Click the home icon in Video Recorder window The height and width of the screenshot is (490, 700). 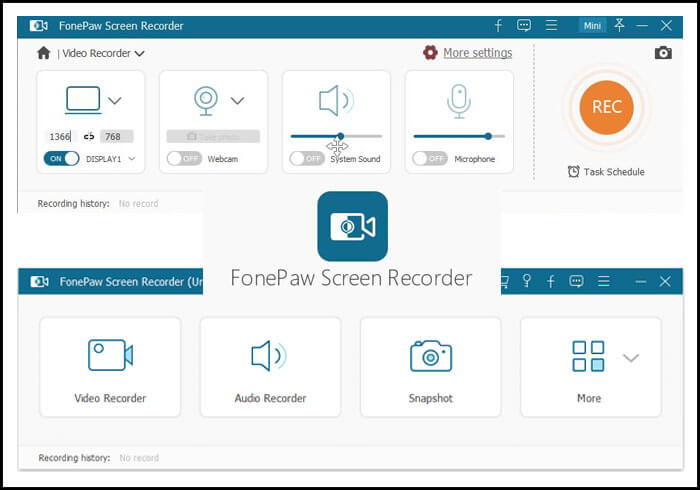[x=43, y=53]
